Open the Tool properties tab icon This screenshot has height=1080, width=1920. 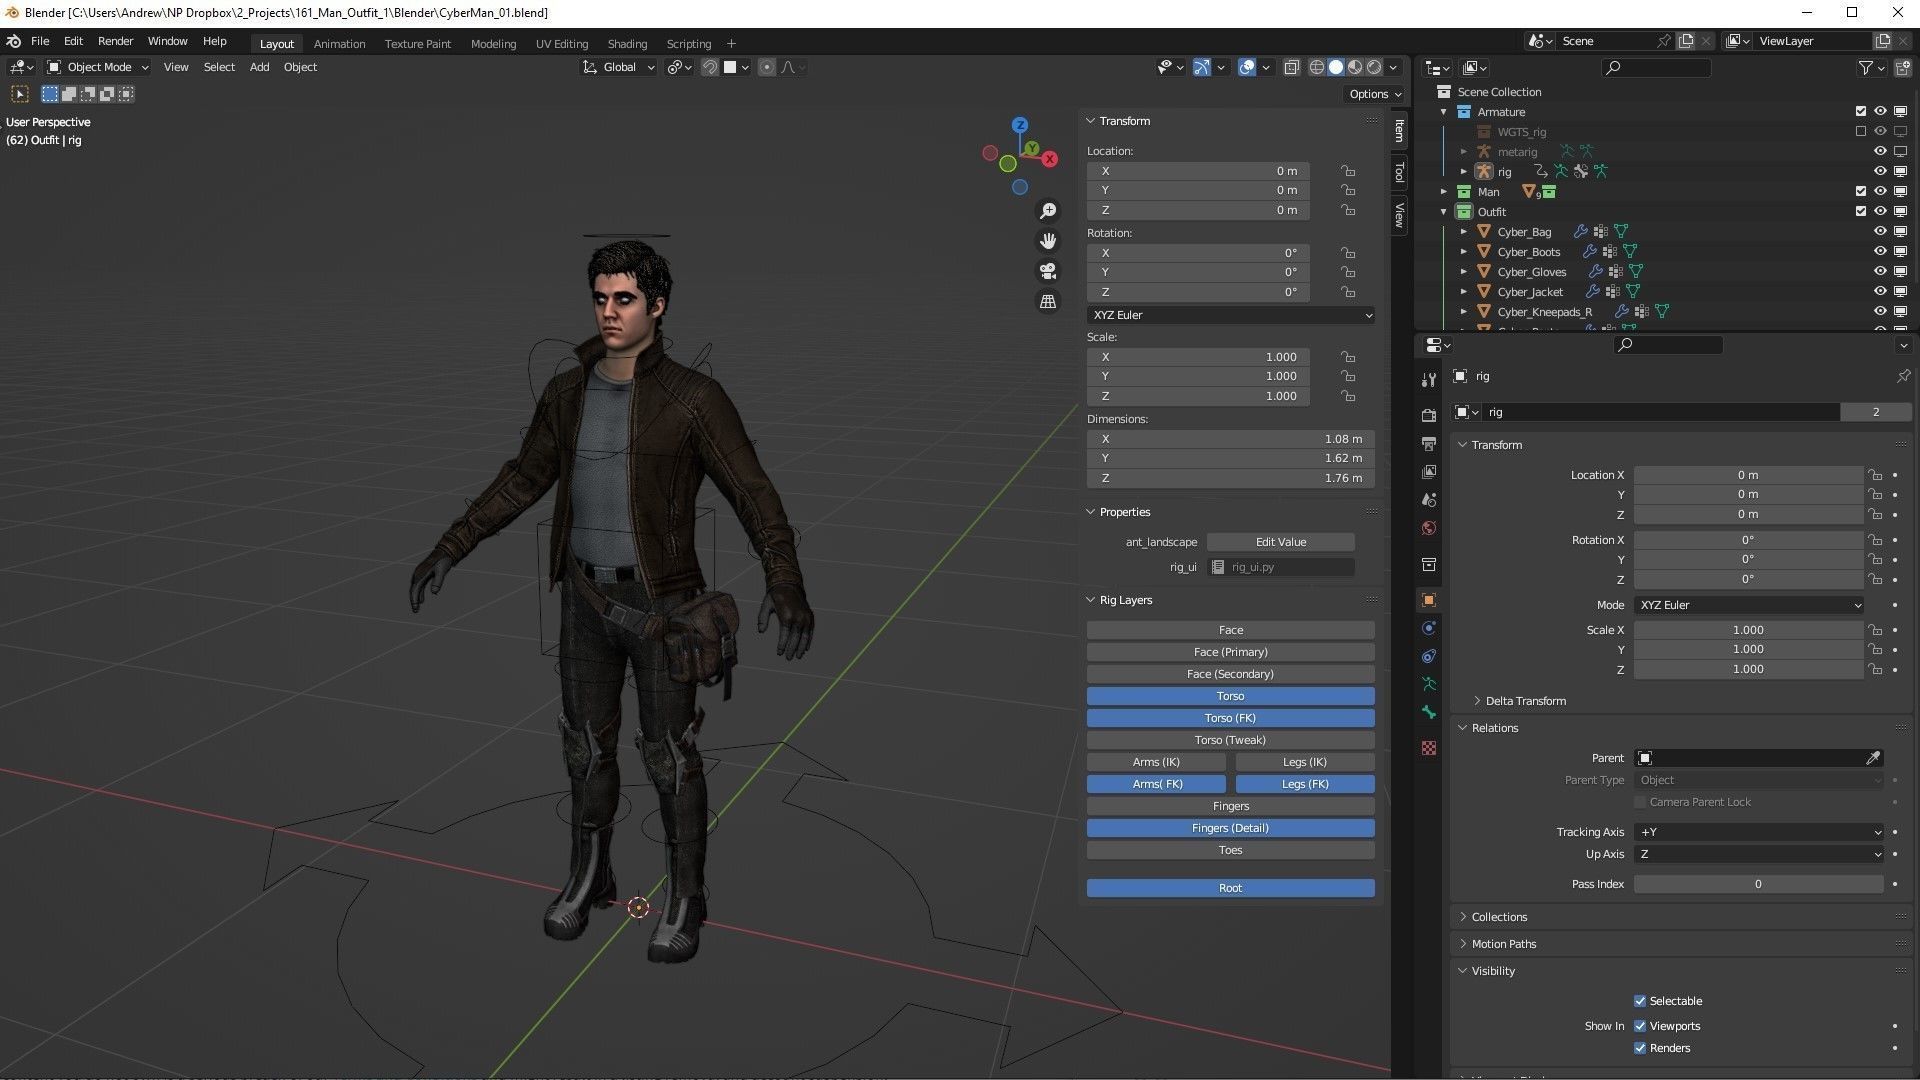[x=1429, y=379]
